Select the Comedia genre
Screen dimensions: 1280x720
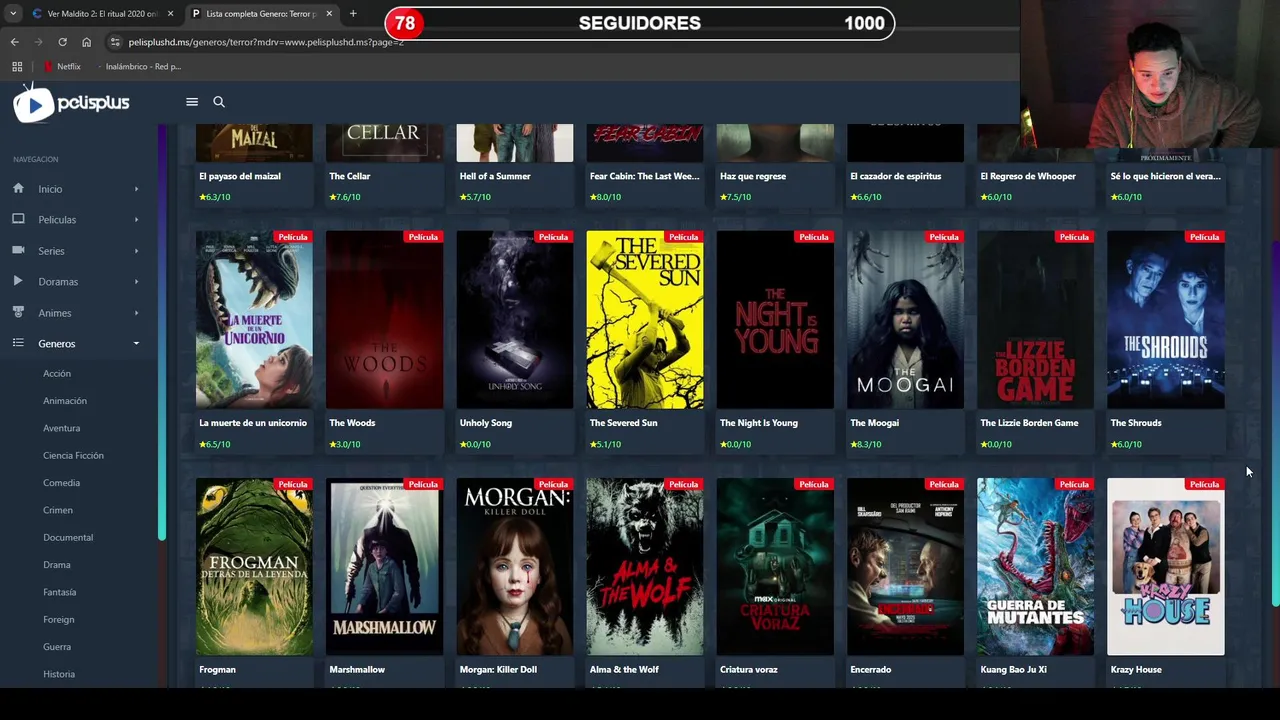point(61,483)
